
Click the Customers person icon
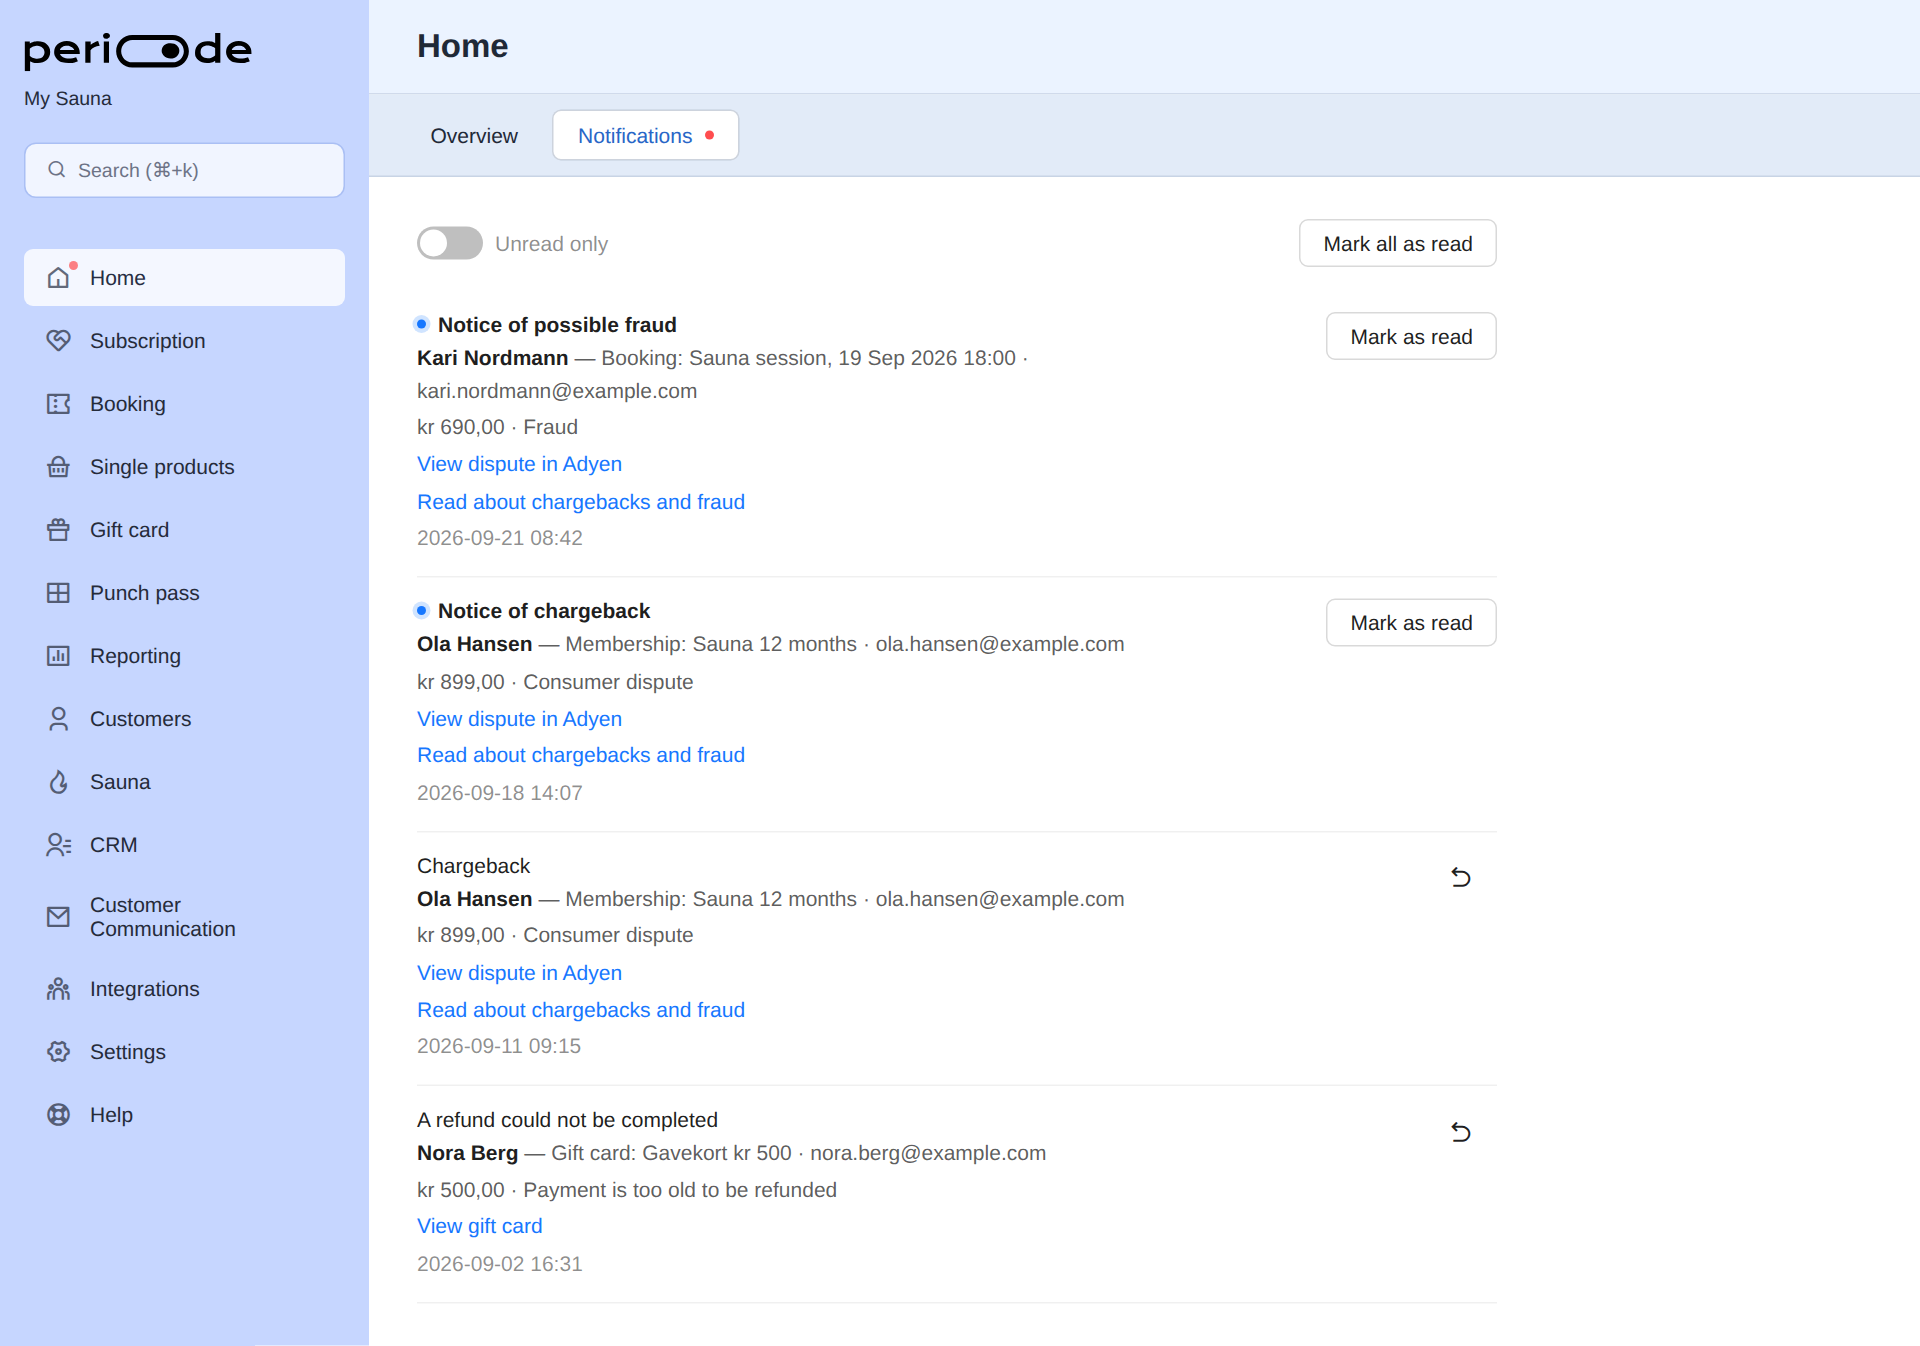click(x=59, y=719)
